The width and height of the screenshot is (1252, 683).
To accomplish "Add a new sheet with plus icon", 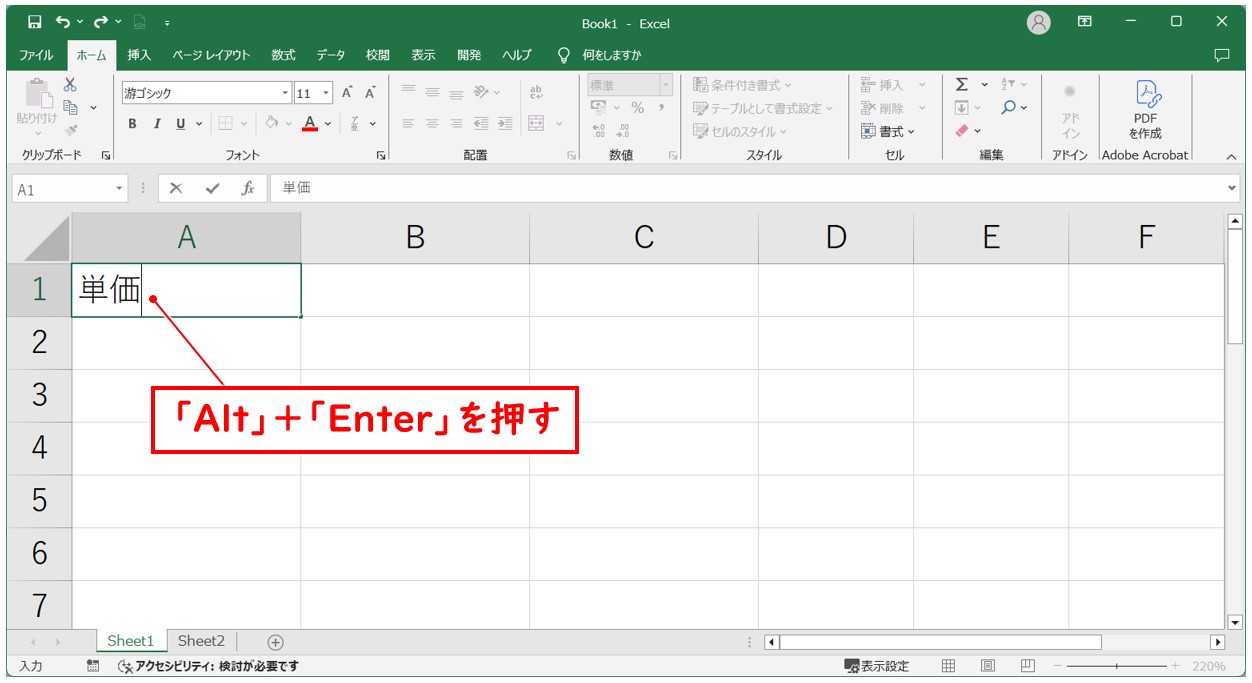I will click(276, 642).
